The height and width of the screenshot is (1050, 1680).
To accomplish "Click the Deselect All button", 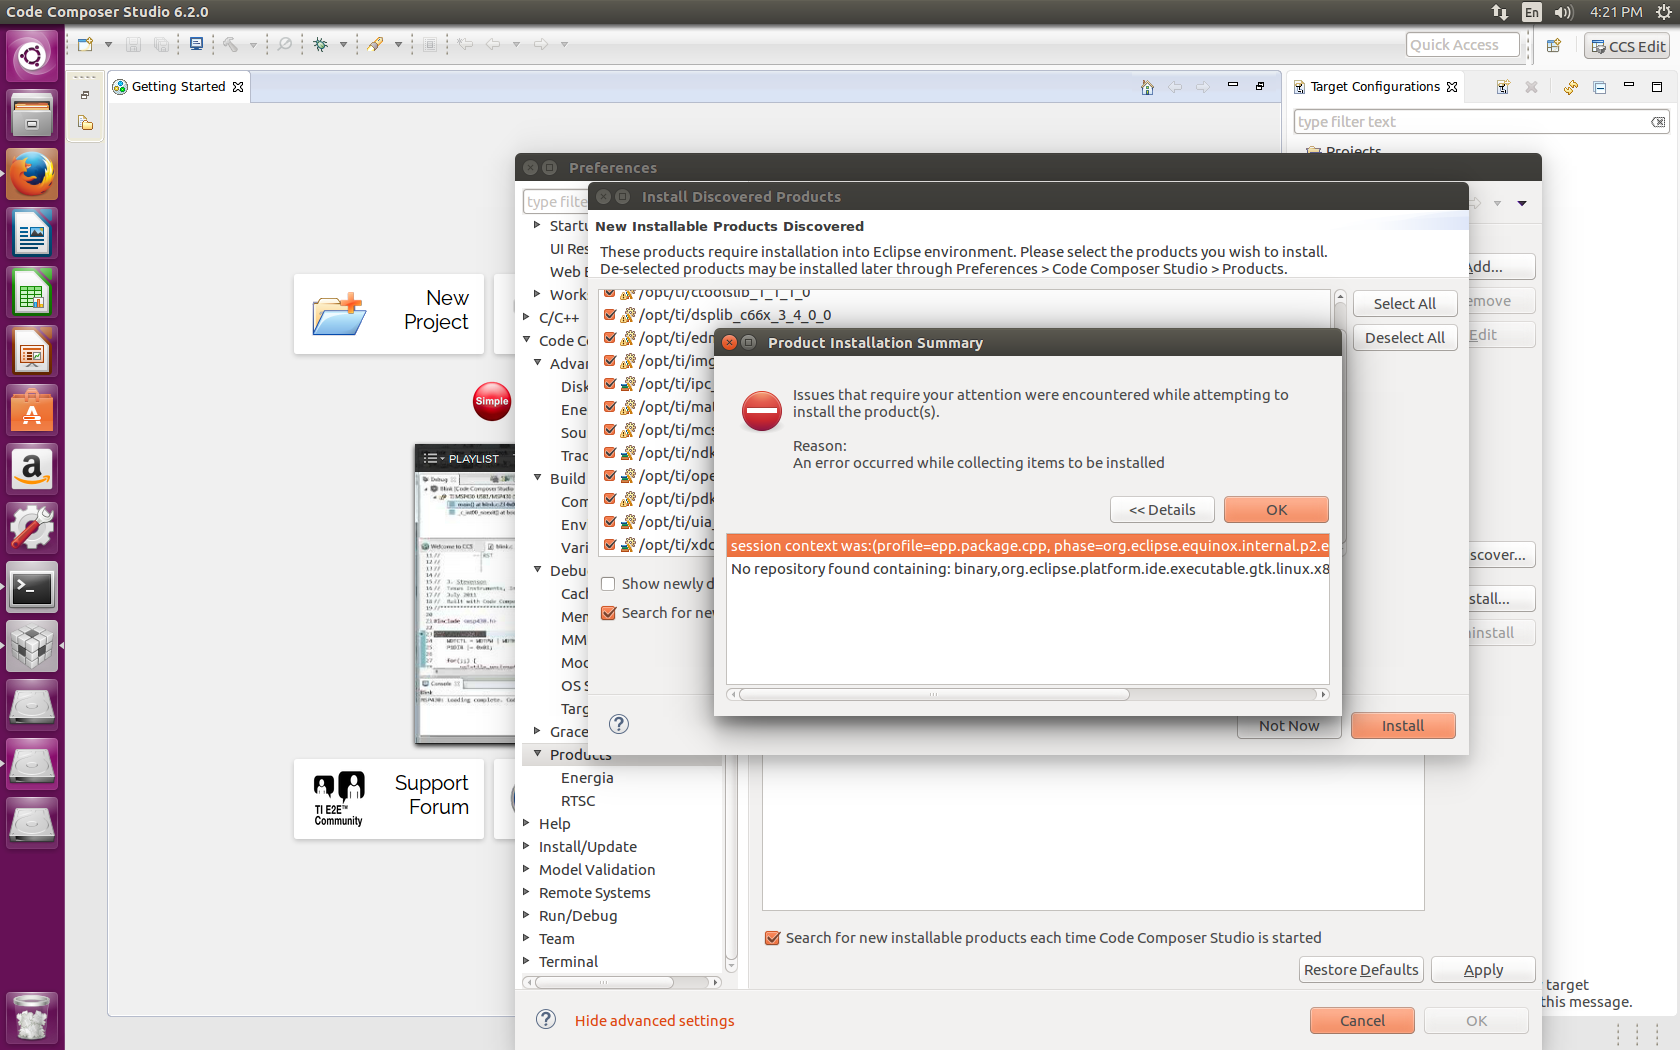I will point(1404,338).
